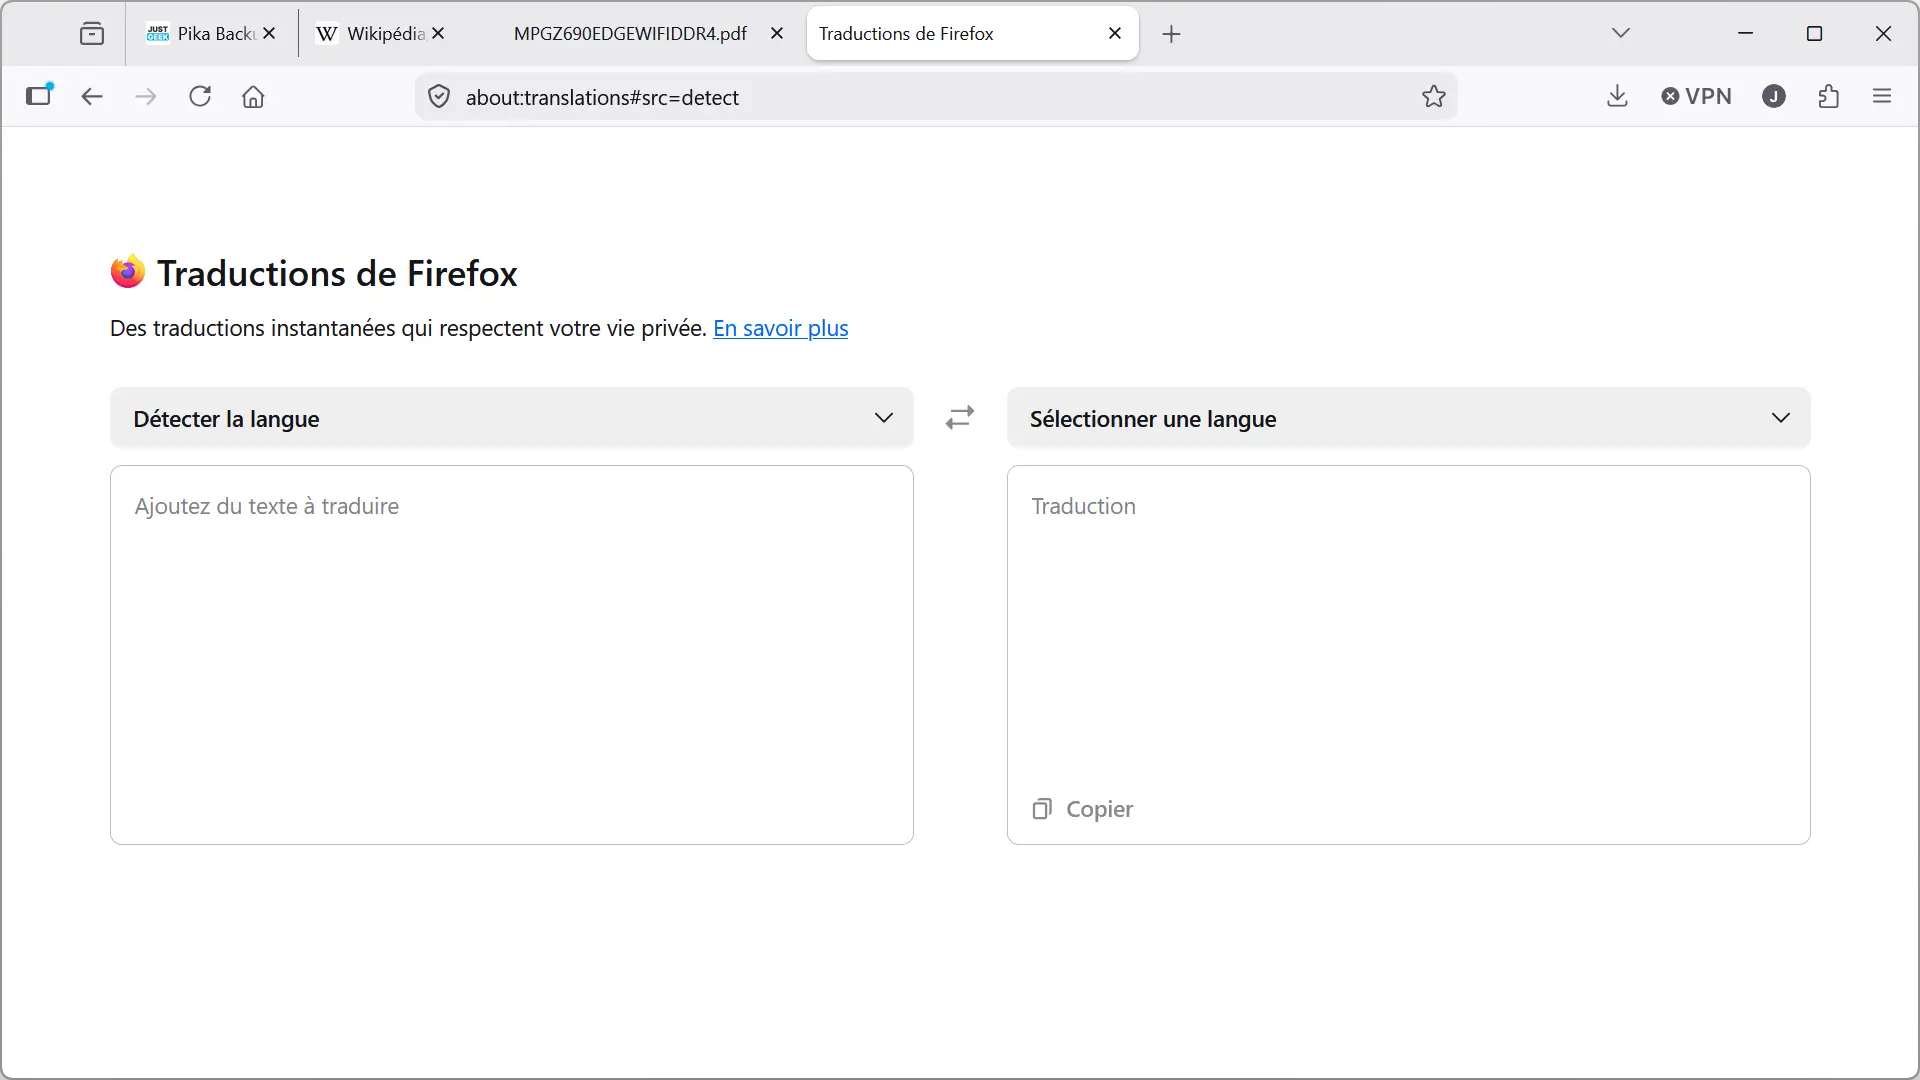Open the new tab plus button
Image resolution: width=1920 pixels, height=1080 pixels.
coord(1172,34)
